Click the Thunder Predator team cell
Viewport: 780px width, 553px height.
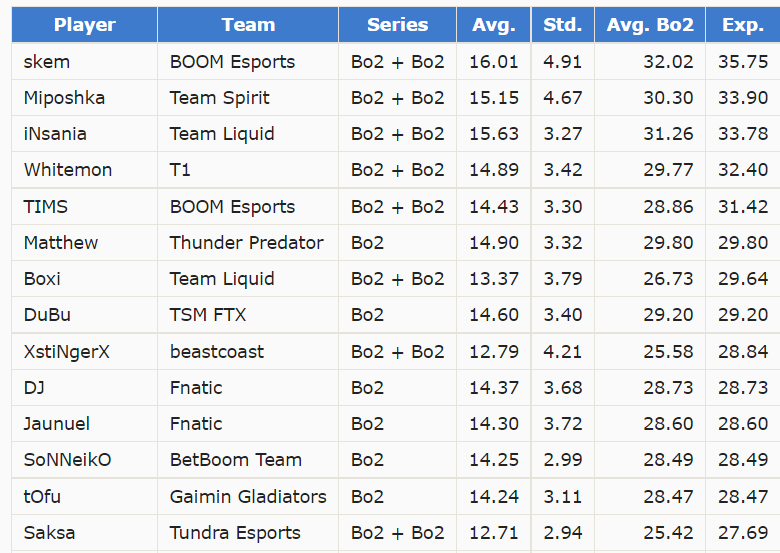tap(247, 243)
